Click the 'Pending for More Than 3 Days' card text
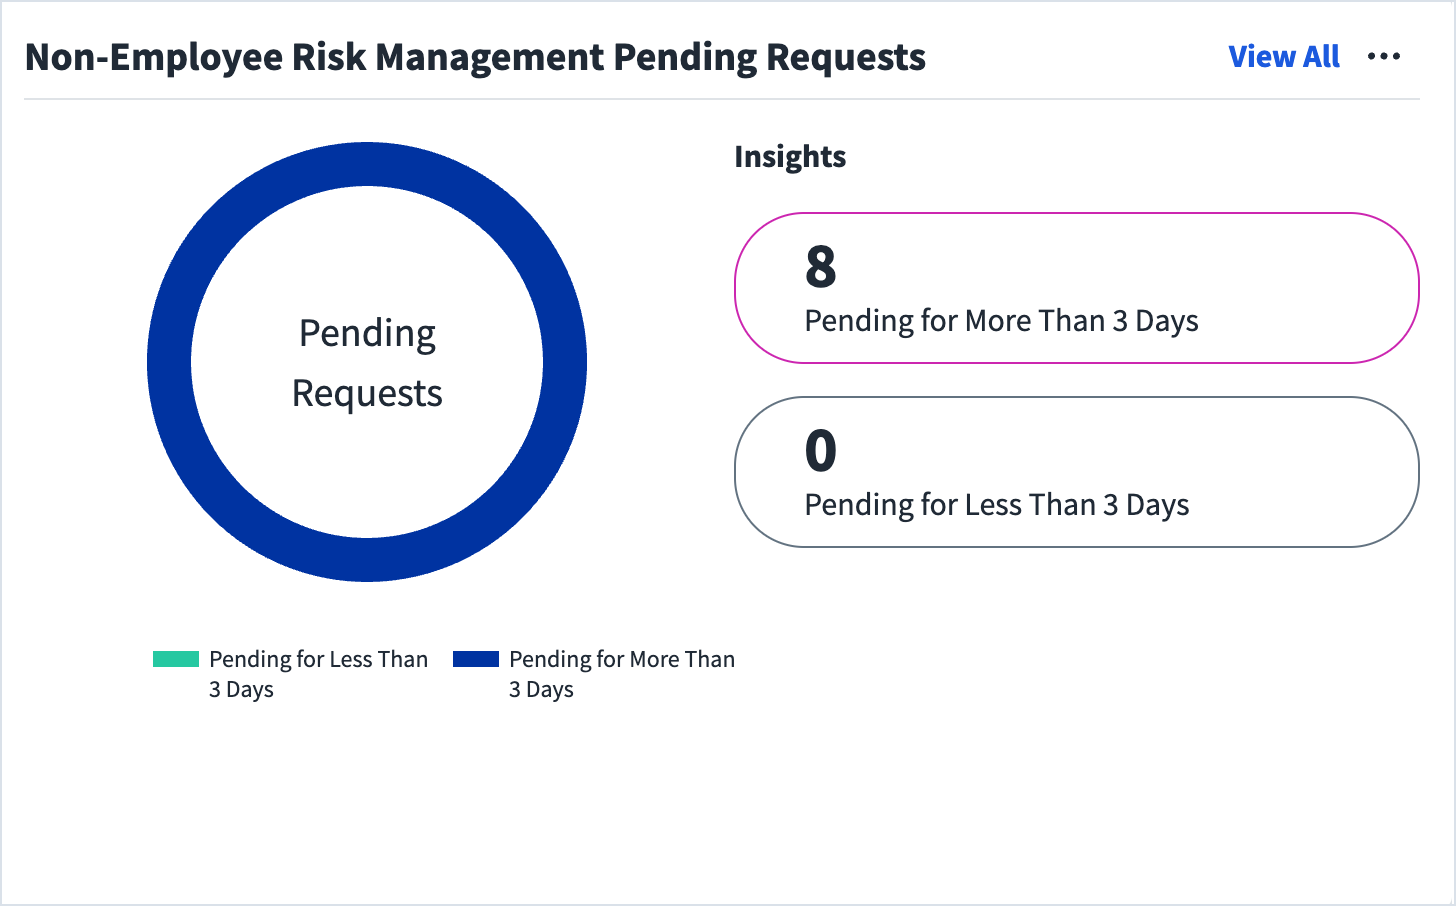This screenshot has width=1456, height=906. click(x=1001, y=321)
